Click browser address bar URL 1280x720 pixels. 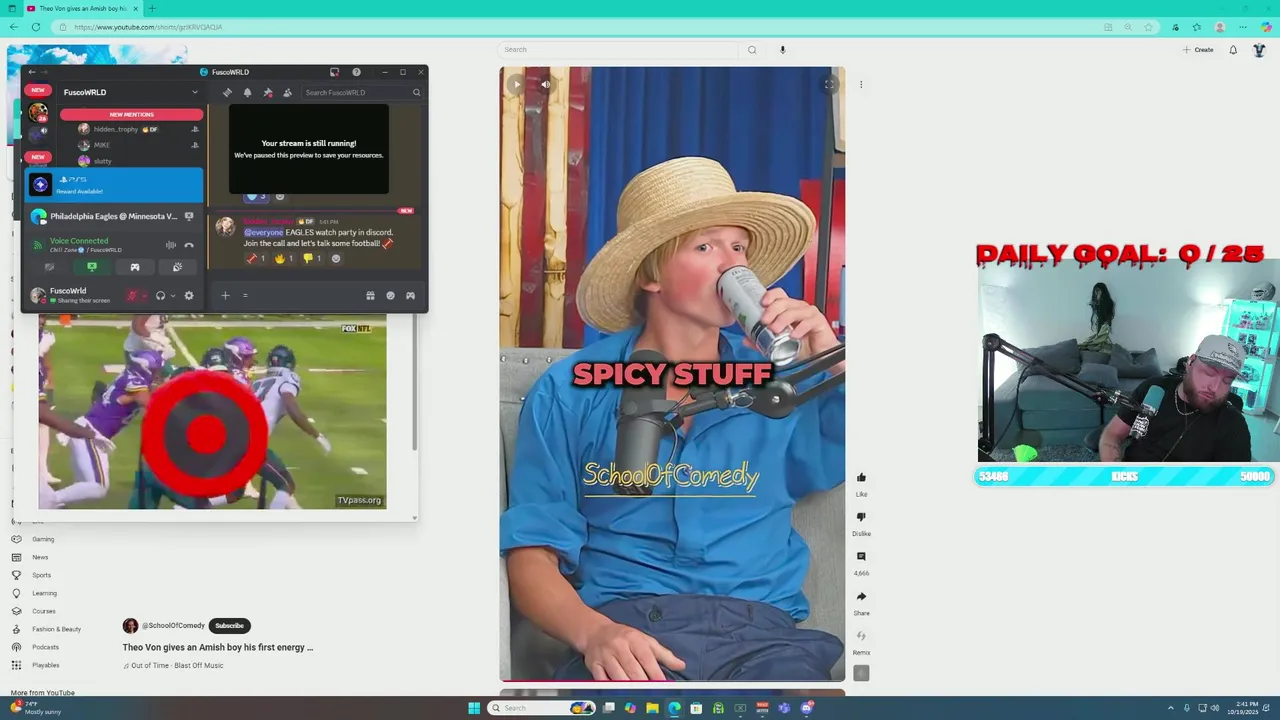[148, 27]
